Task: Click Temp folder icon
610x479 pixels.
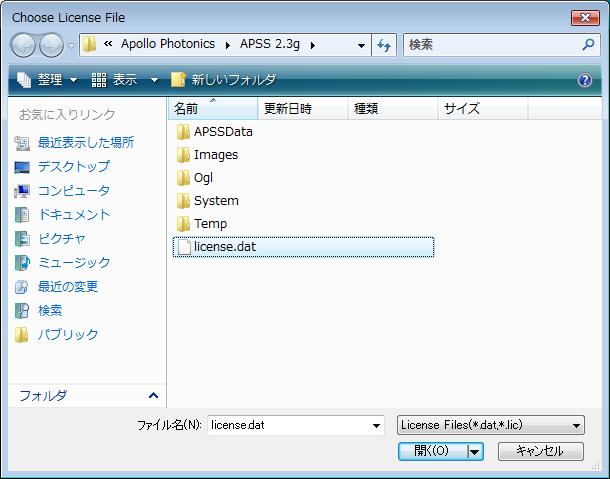Action: (x=183, y=224)
